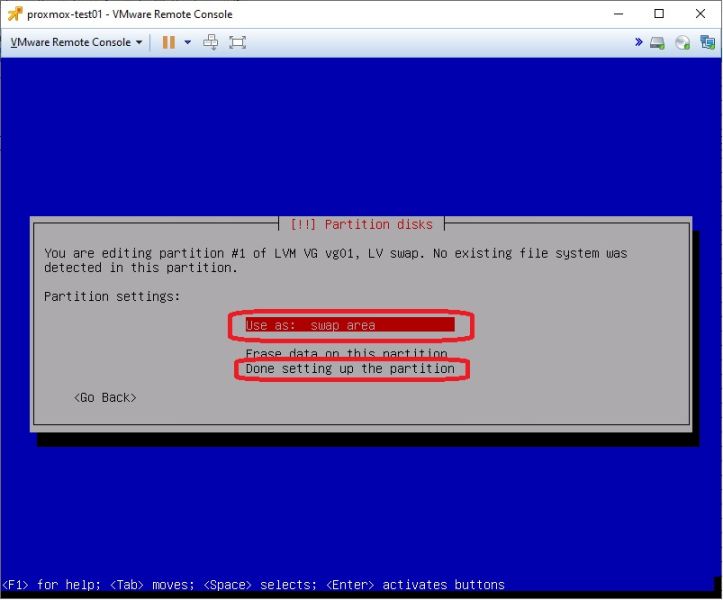Click the <Go Back> button

pos(105,398)
